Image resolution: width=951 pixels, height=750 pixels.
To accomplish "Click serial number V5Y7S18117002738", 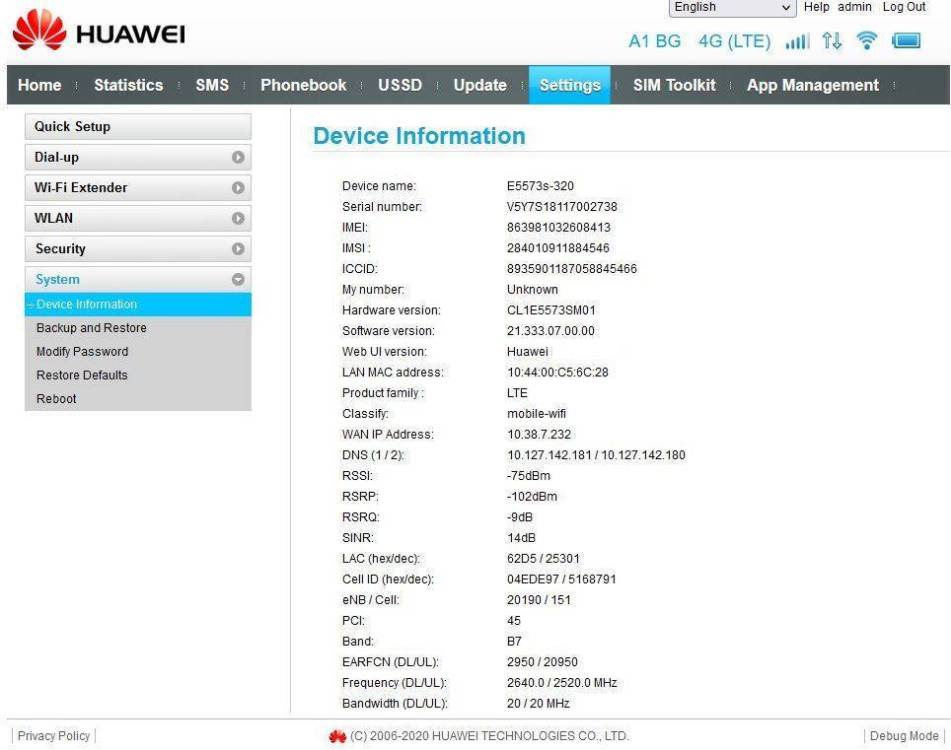I will [x=562, y=207].
